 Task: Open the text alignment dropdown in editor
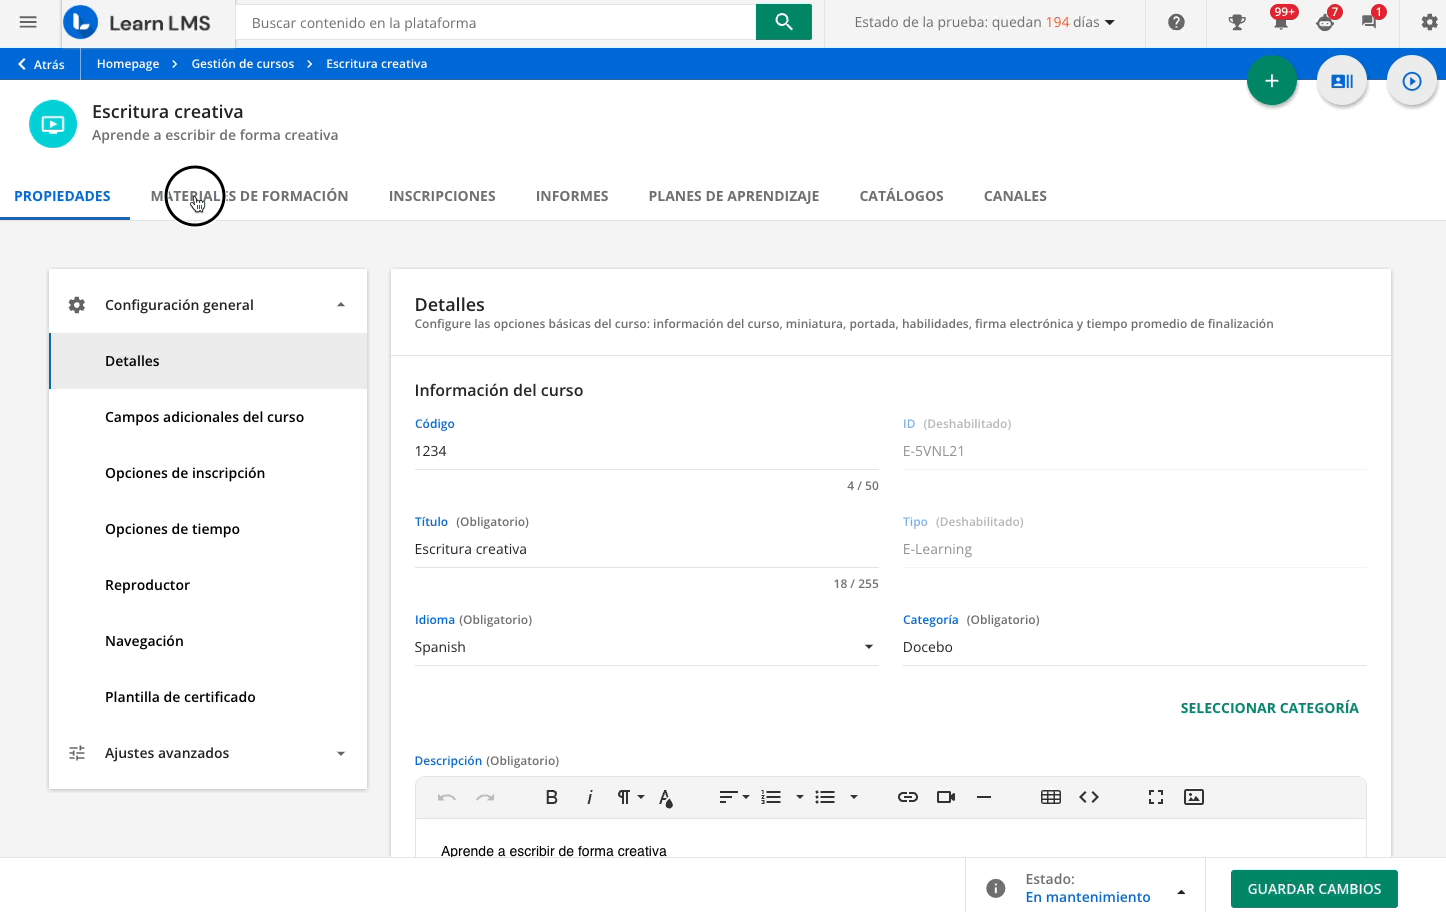(x=734, y=797)
